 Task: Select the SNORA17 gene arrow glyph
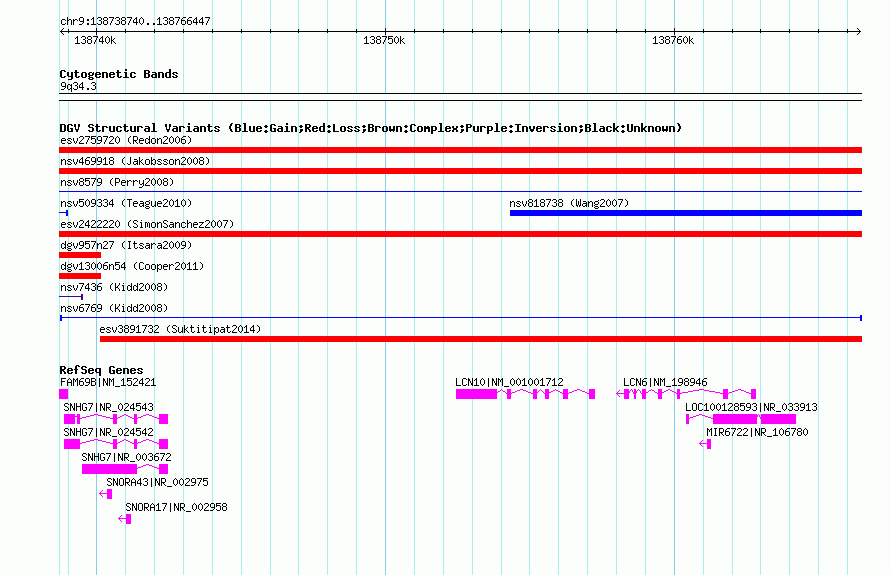pyautogui.click(x=125, y=519)
